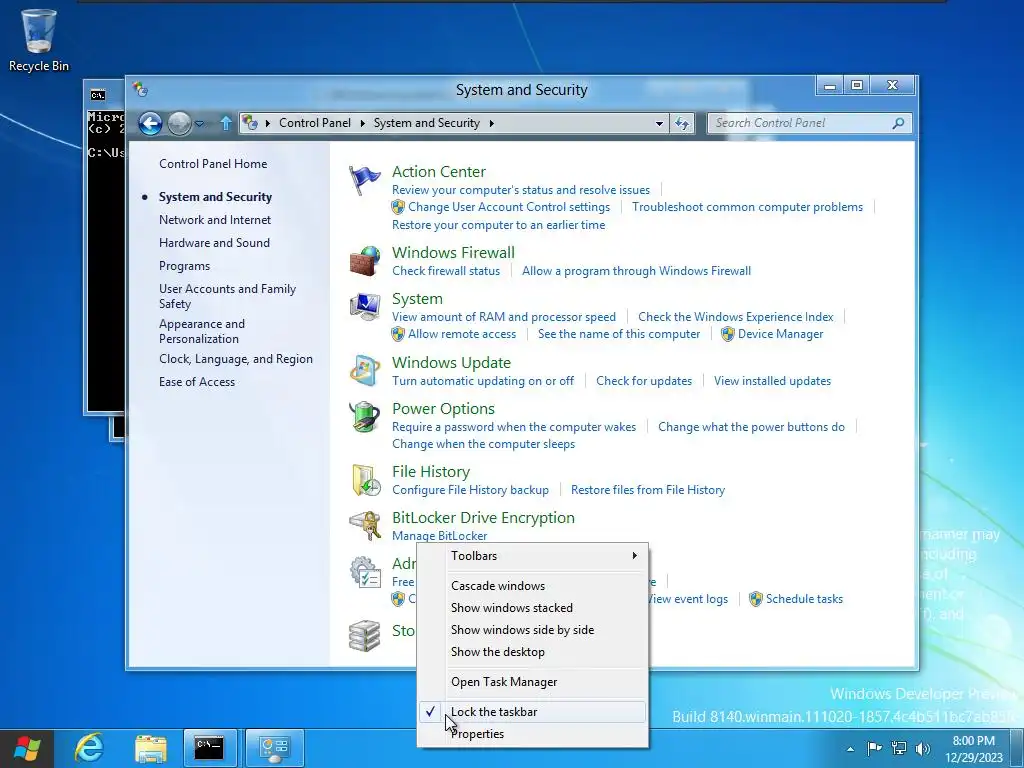Show hidden tray icons arrow
Image resolution: width=1024 pixels, height=768 pixels.
850,749
